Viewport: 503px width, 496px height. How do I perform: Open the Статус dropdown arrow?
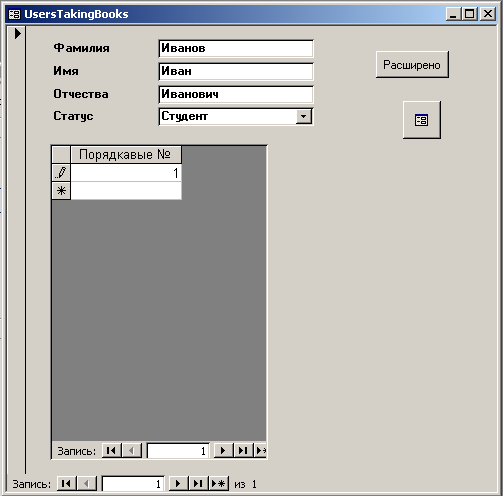click(304, 116)
